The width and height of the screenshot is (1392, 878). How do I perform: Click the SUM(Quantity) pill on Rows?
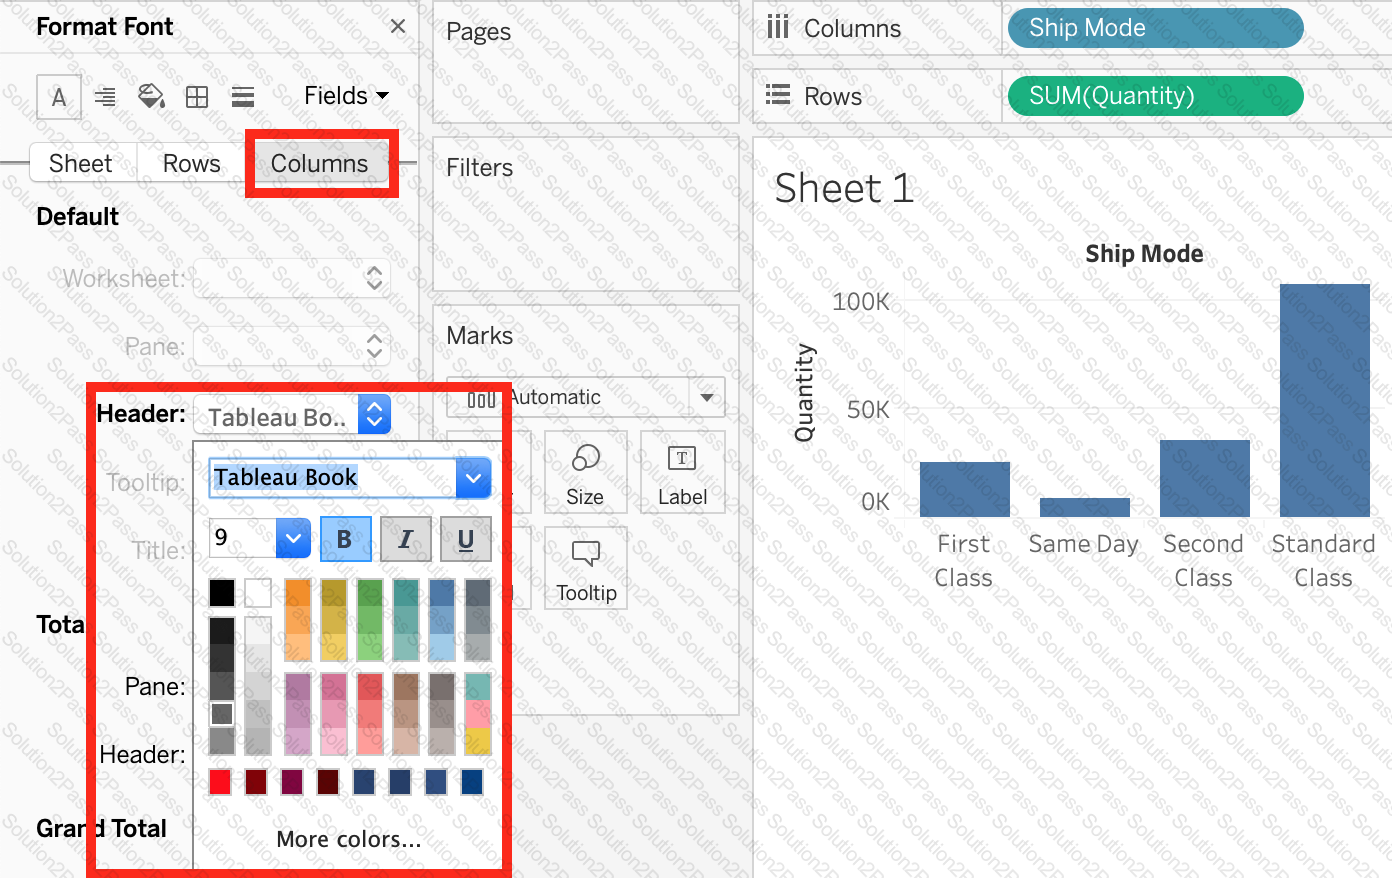click(x=1155, y=96)
